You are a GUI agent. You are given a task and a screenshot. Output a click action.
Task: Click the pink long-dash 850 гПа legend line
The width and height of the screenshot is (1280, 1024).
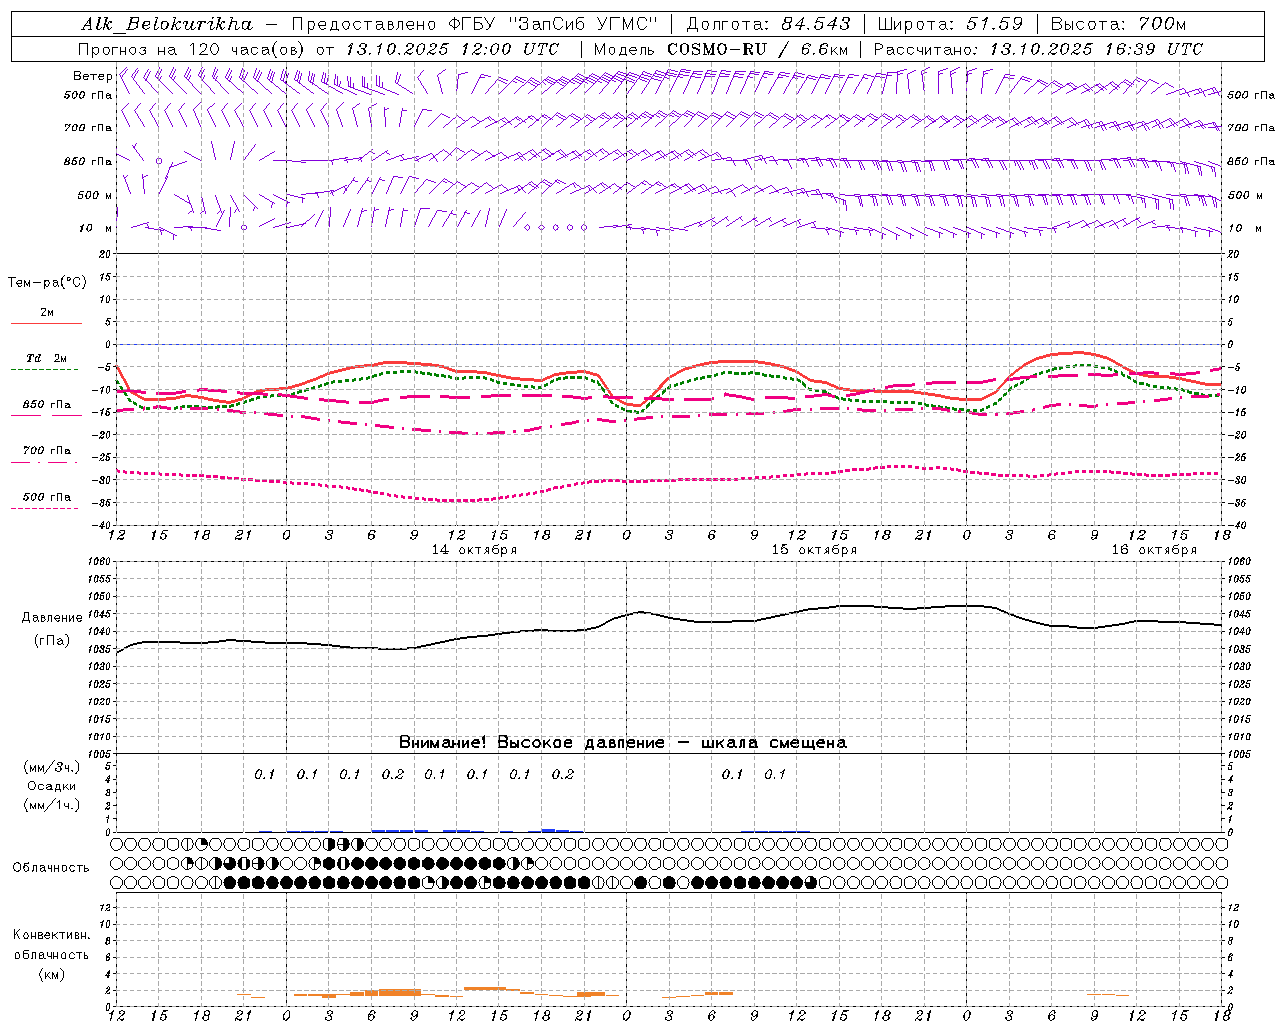46,415
